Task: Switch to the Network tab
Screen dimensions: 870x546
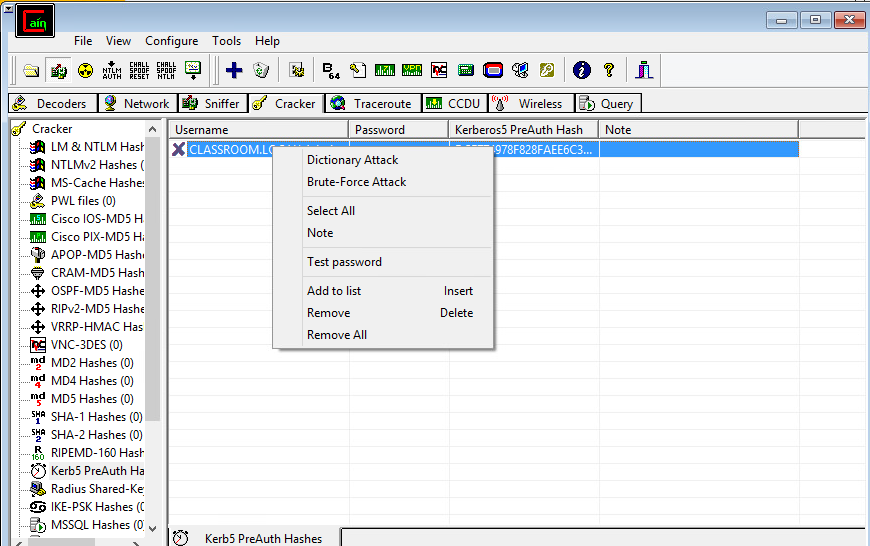Action: coord(138,104)
